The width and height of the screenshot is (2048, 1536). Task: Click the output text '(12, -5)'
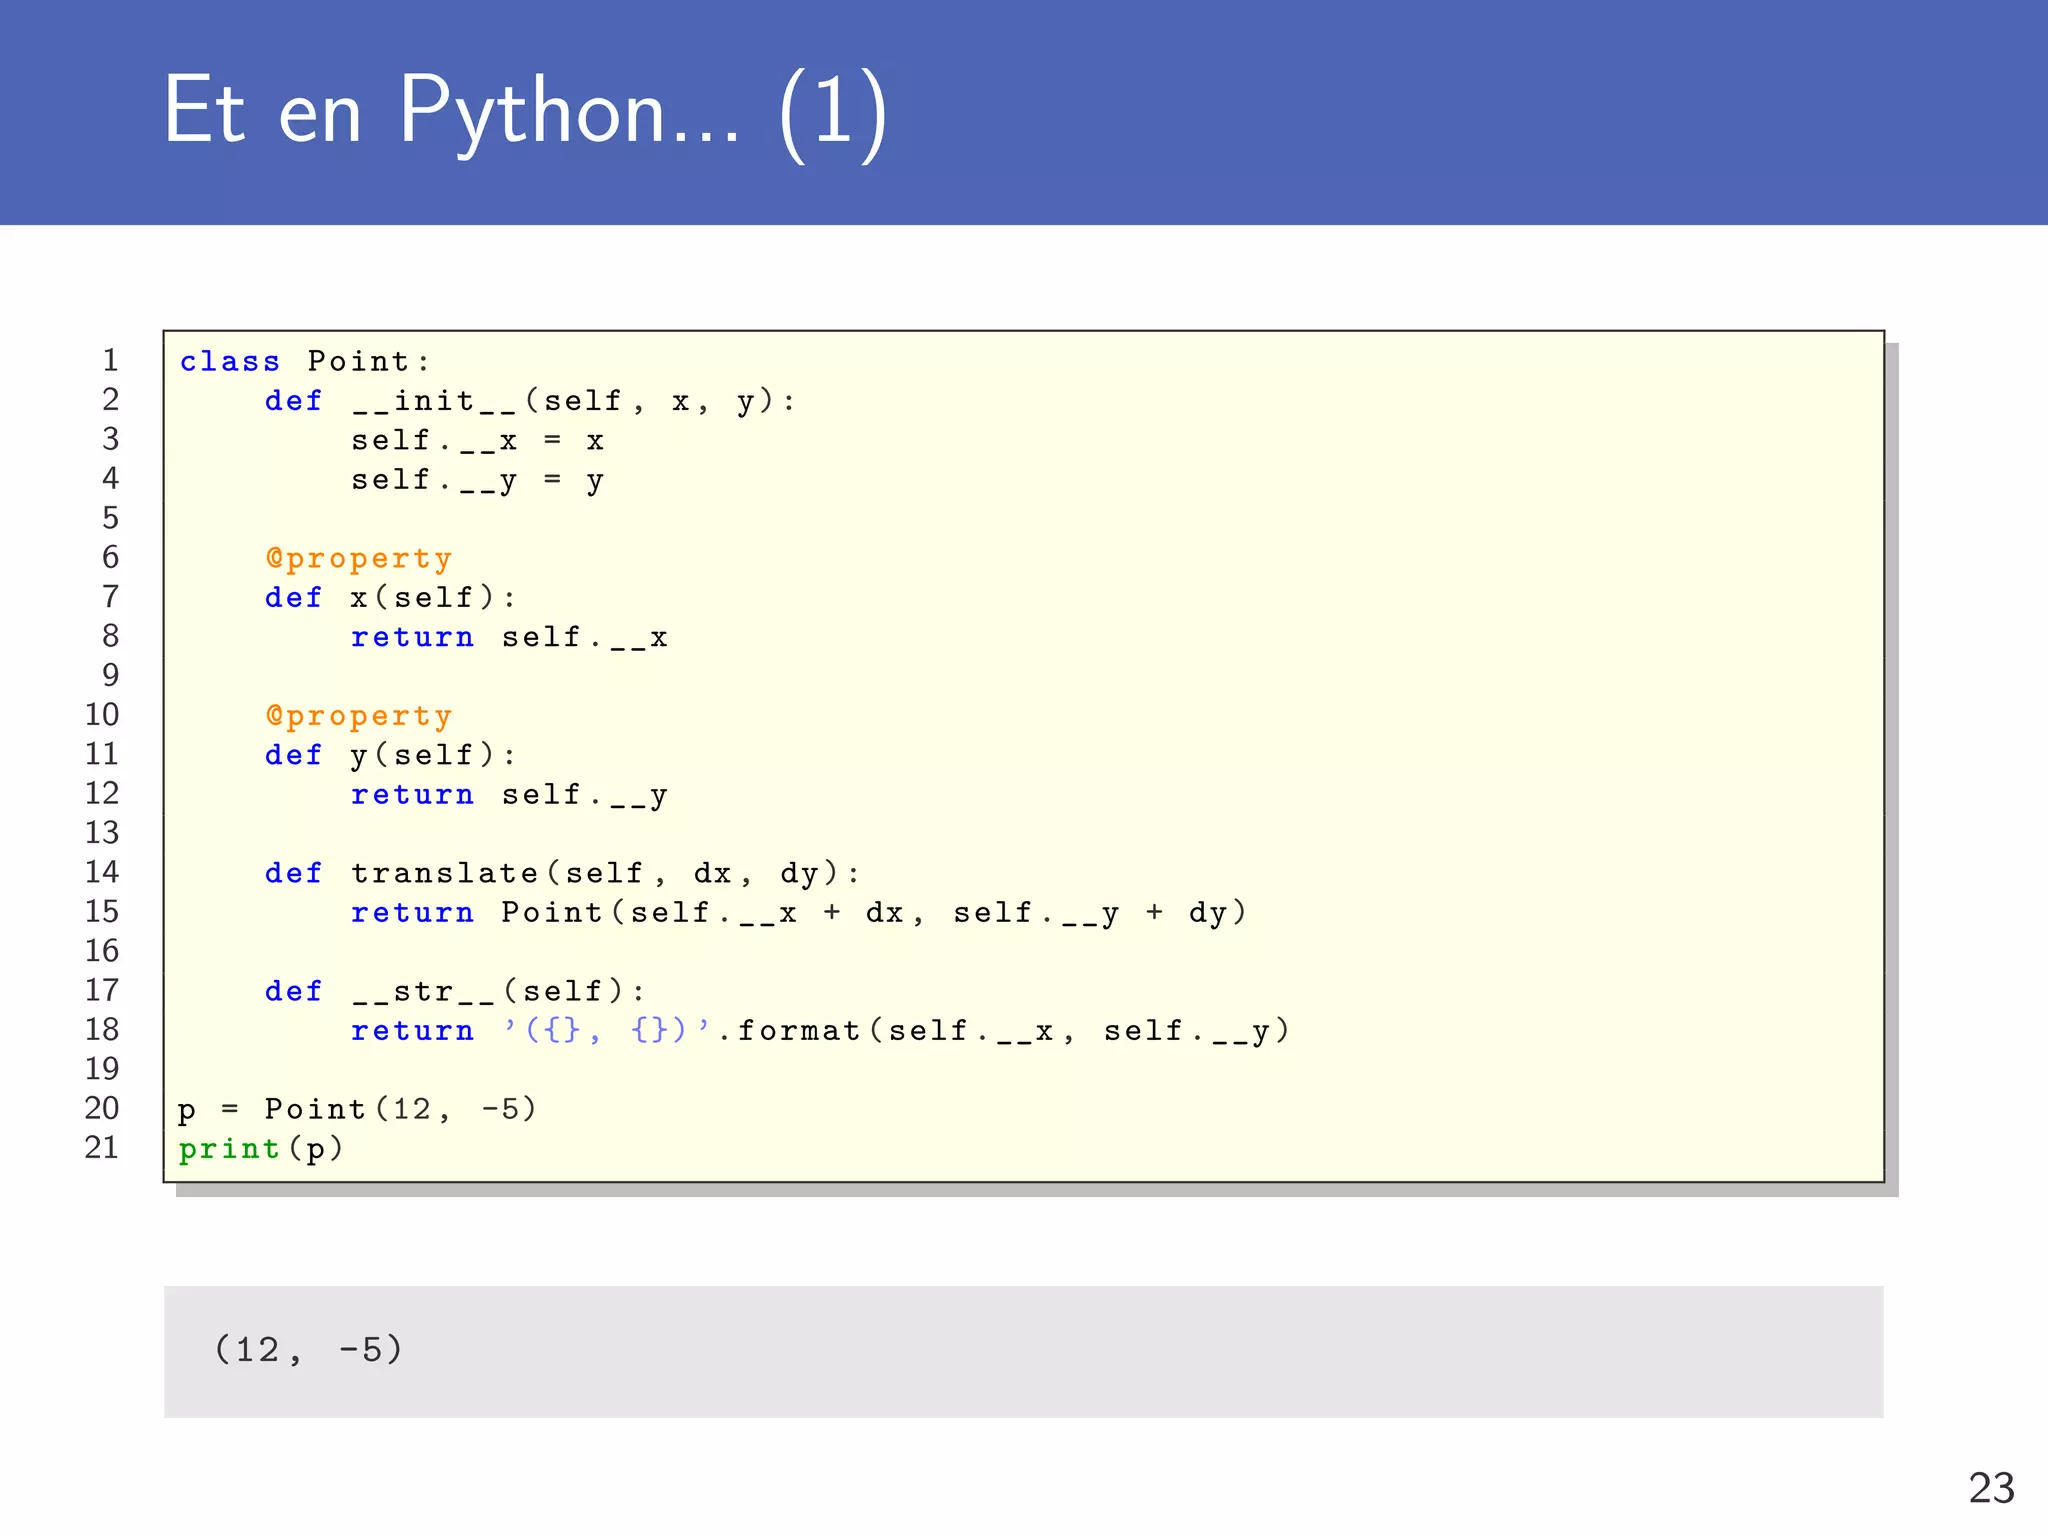308,1350
